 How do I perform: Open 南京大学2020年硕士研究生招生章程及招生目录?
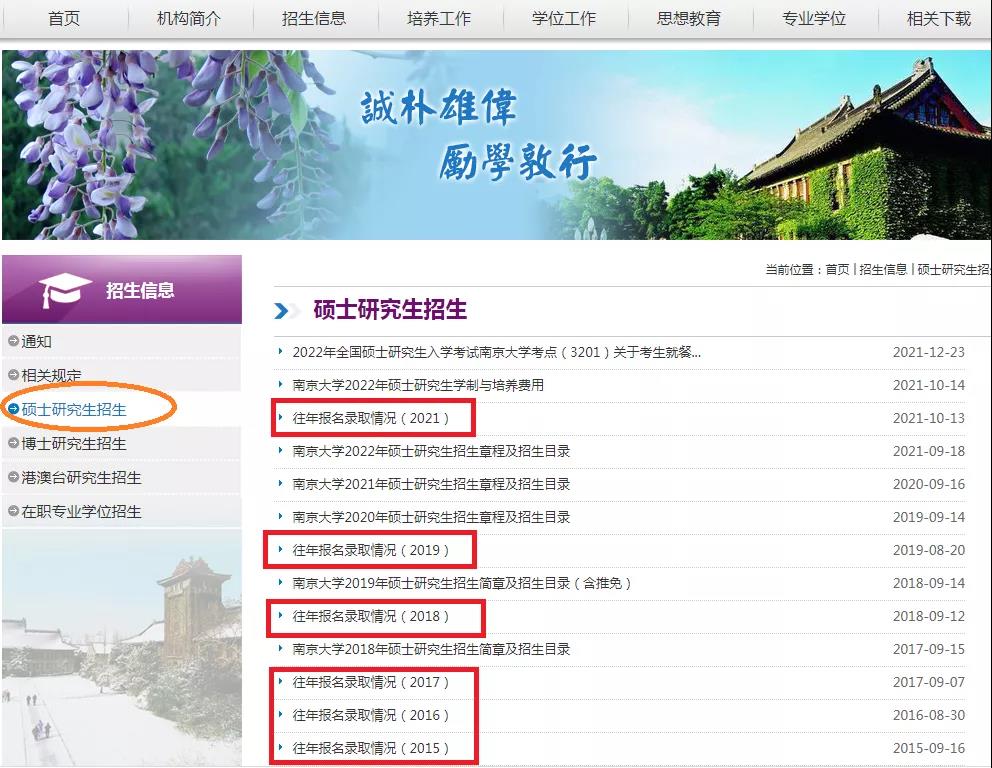click(431, 517)
